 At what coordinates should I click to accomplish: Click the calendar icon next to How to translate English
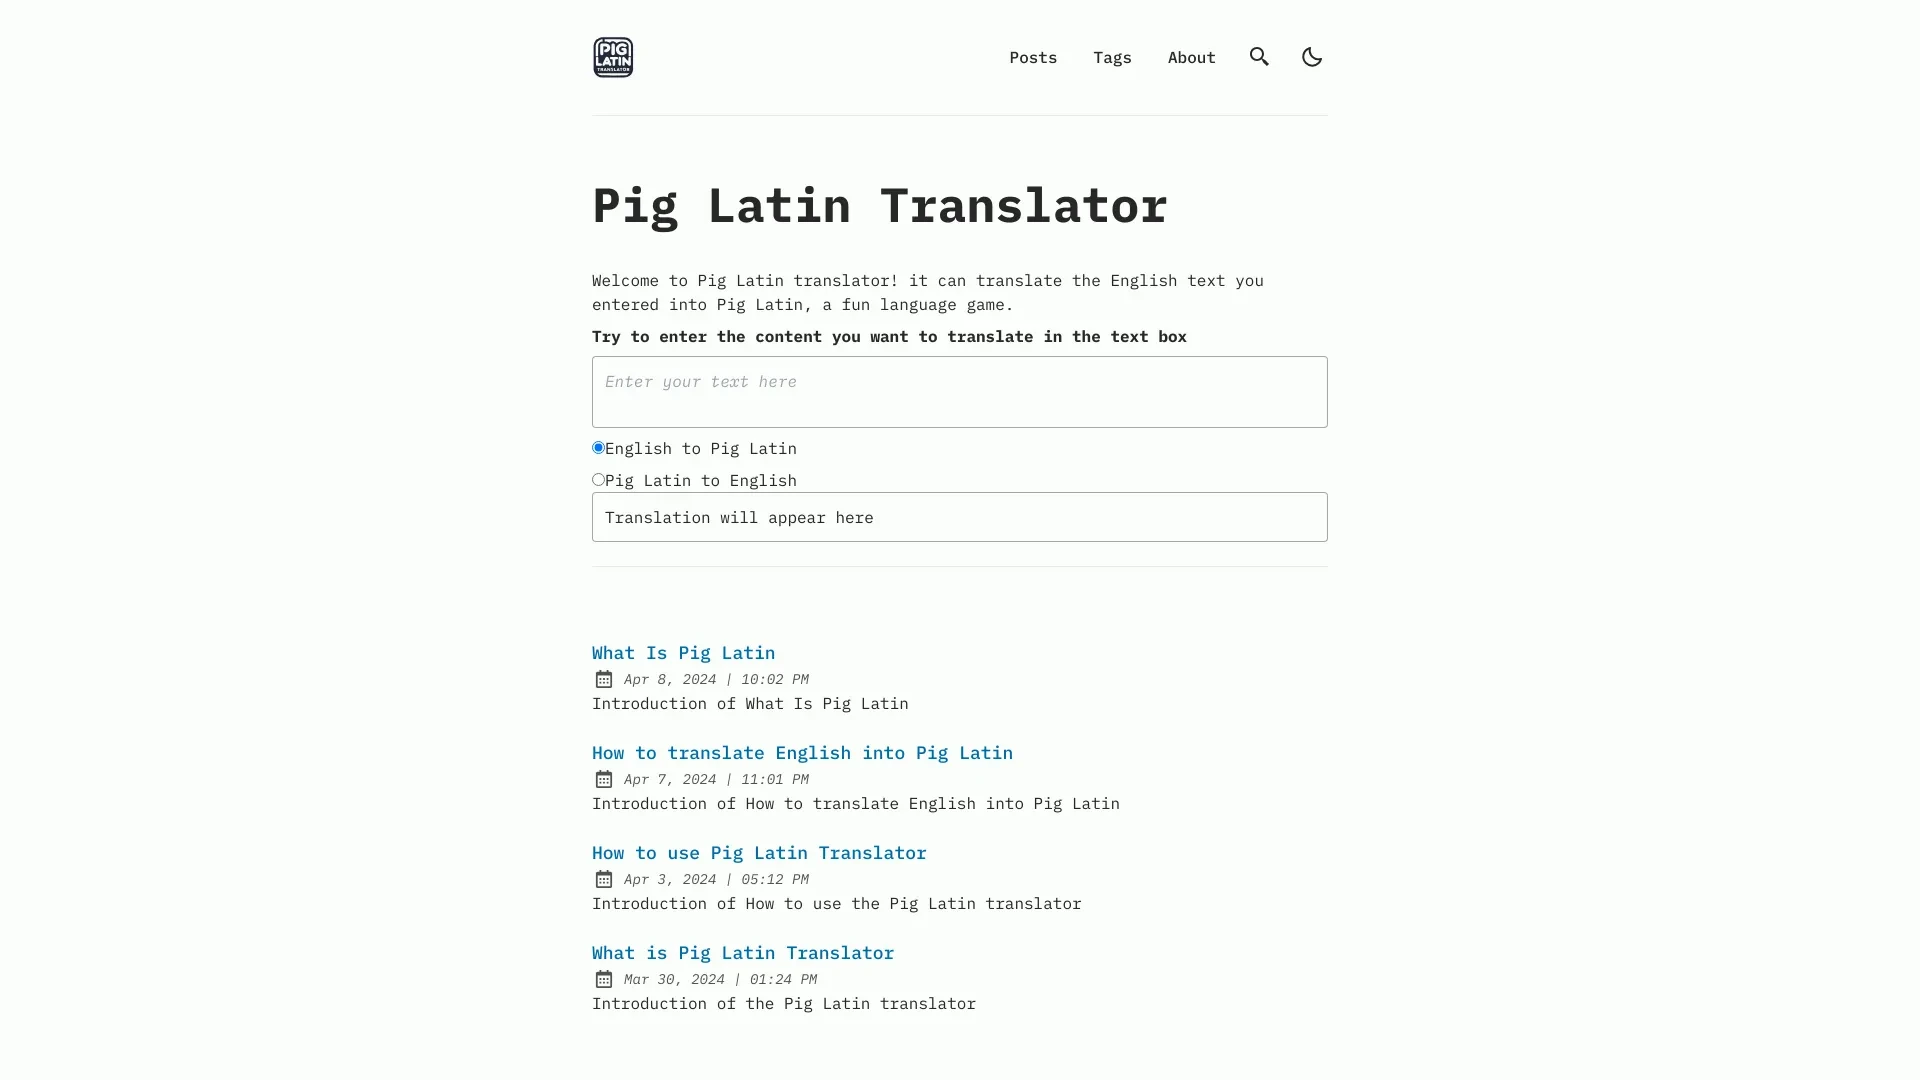[x=604, y=778]
